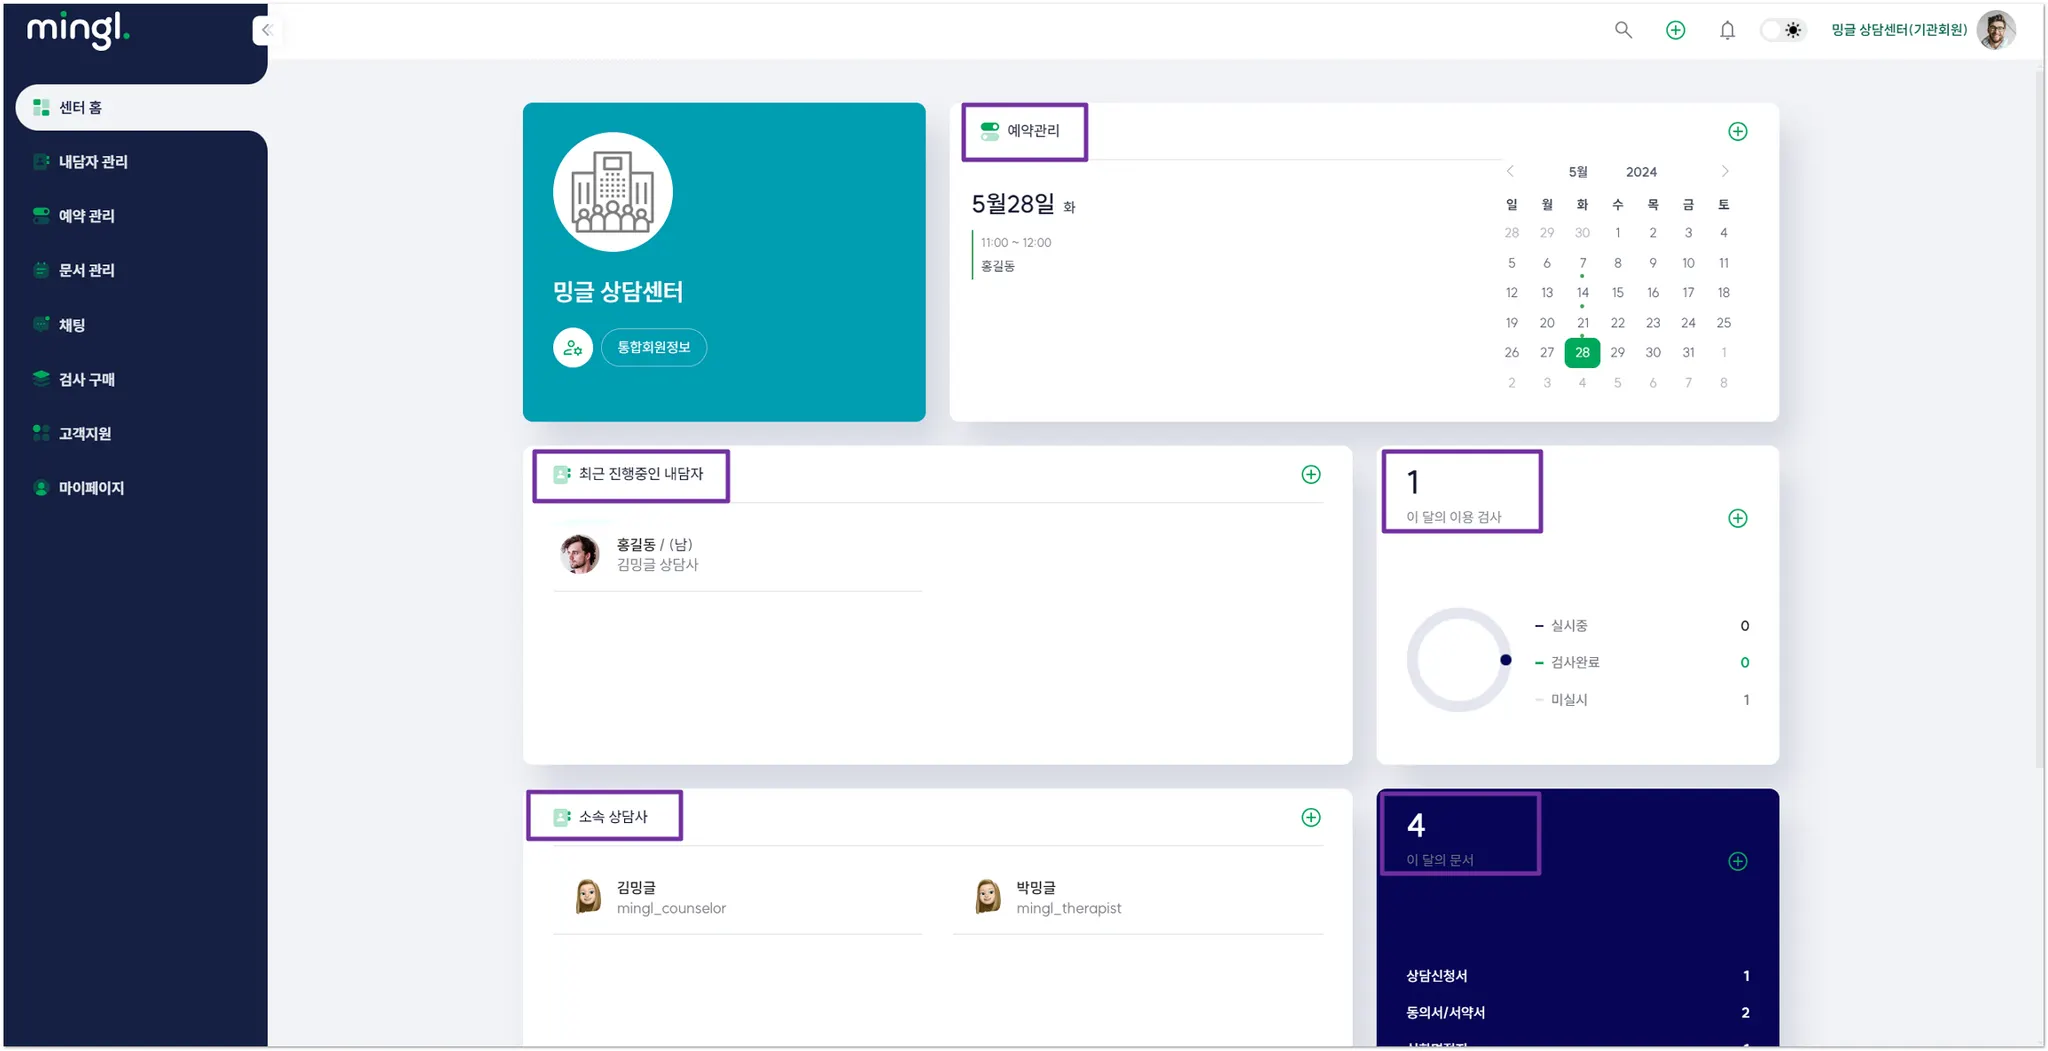Select May 31 on the calendar
This screenshot has height=1051, width=2048.
point(1688,352)
